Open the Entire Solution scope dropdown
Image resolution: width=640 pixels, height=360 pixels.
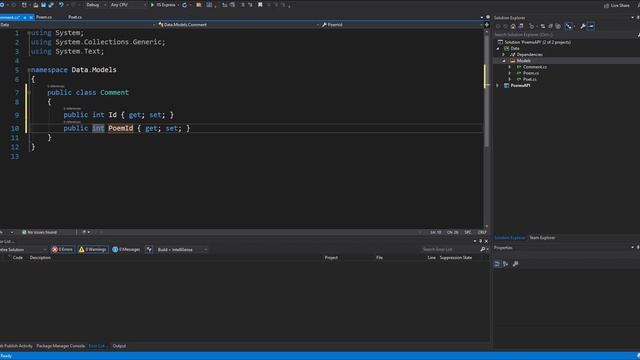point(23,249)
